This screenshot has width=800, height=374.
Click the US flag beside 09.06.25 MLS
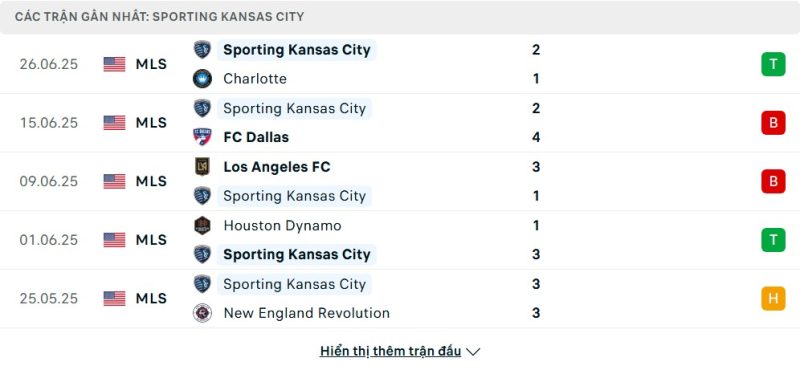coord(114,182)
